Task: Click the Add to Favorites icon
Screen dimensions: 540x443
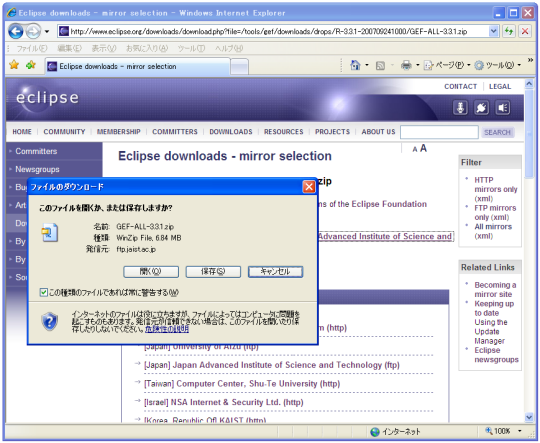Action: pyautogui.click(x=31, y=64)
